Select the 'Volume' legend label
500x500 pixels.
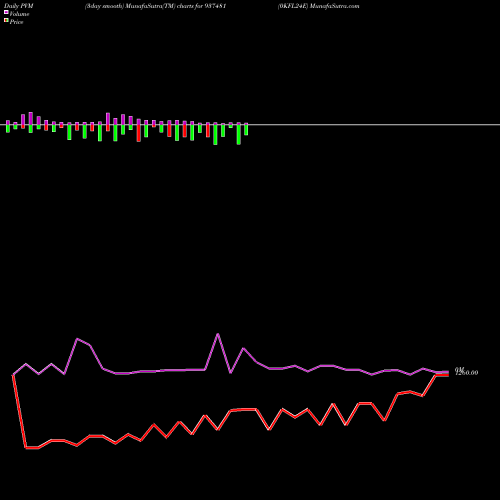pos(19,14)
